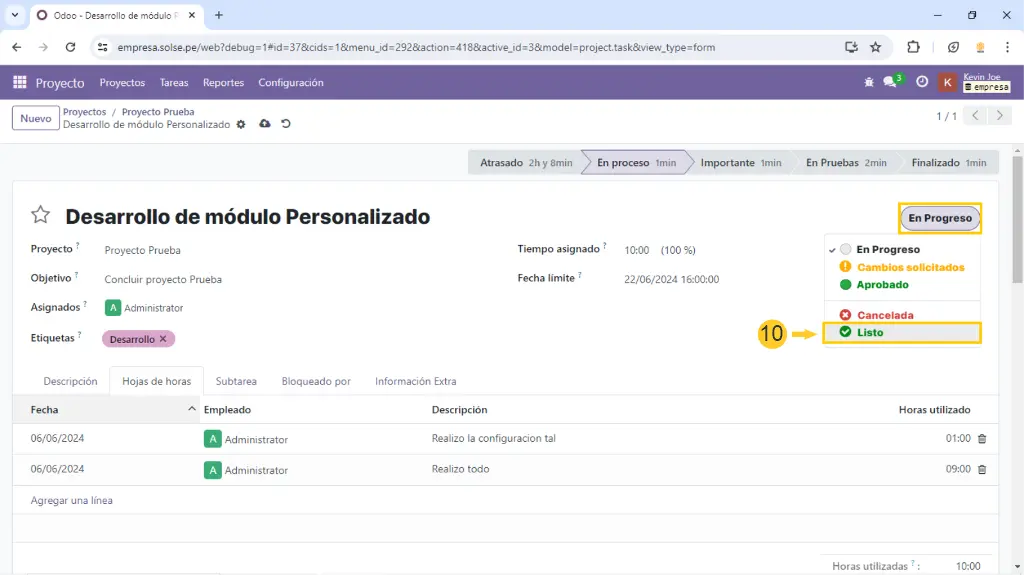This screenshot has width=1024, height=575.
Task: Open the debug bug icon menu
Action: 868,83
